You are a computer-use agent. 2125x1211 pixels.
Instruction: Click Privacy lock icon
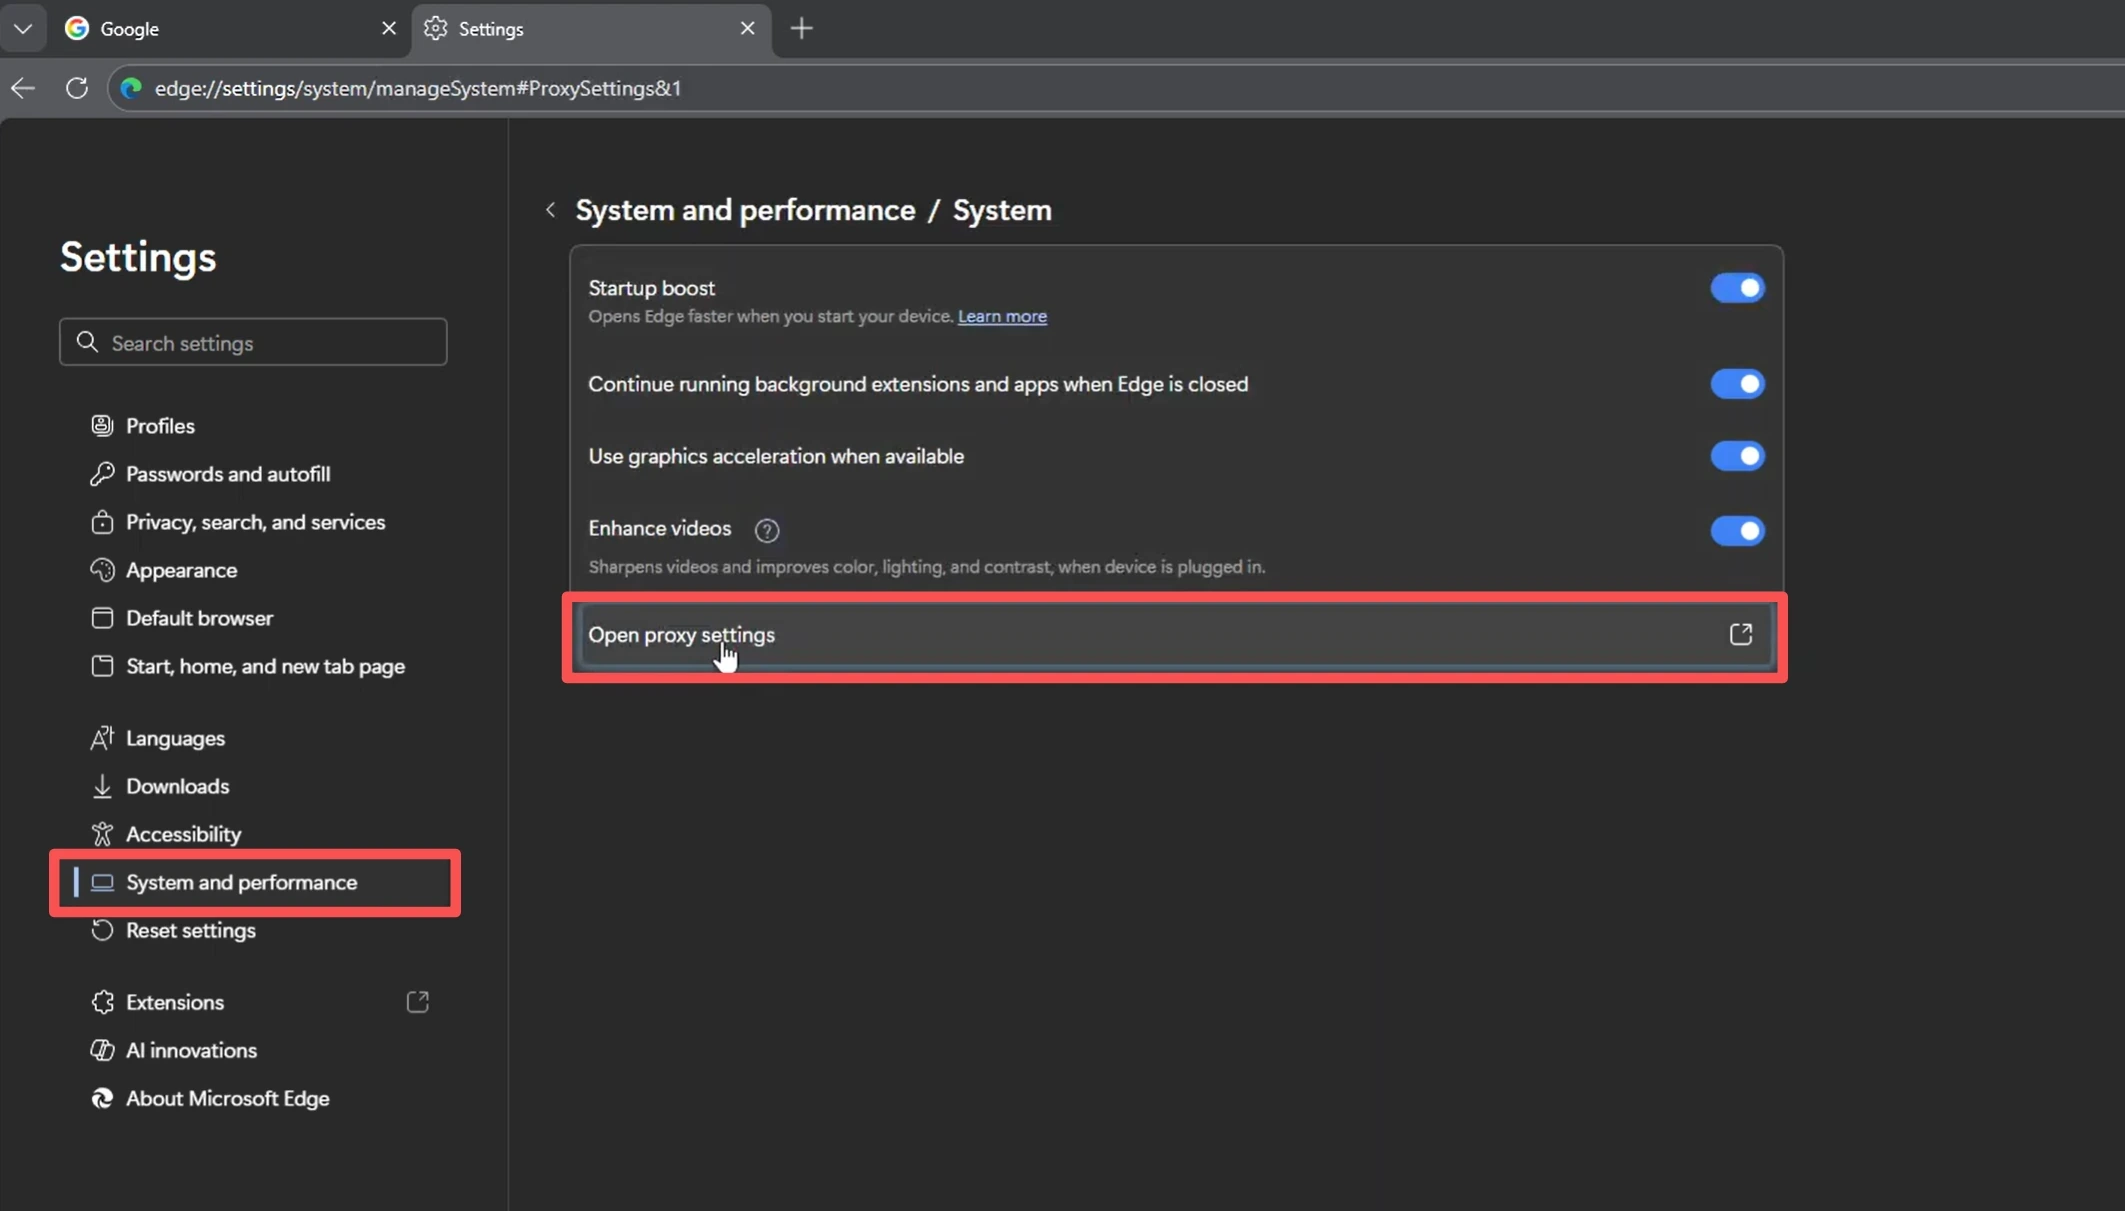(102, 522)
